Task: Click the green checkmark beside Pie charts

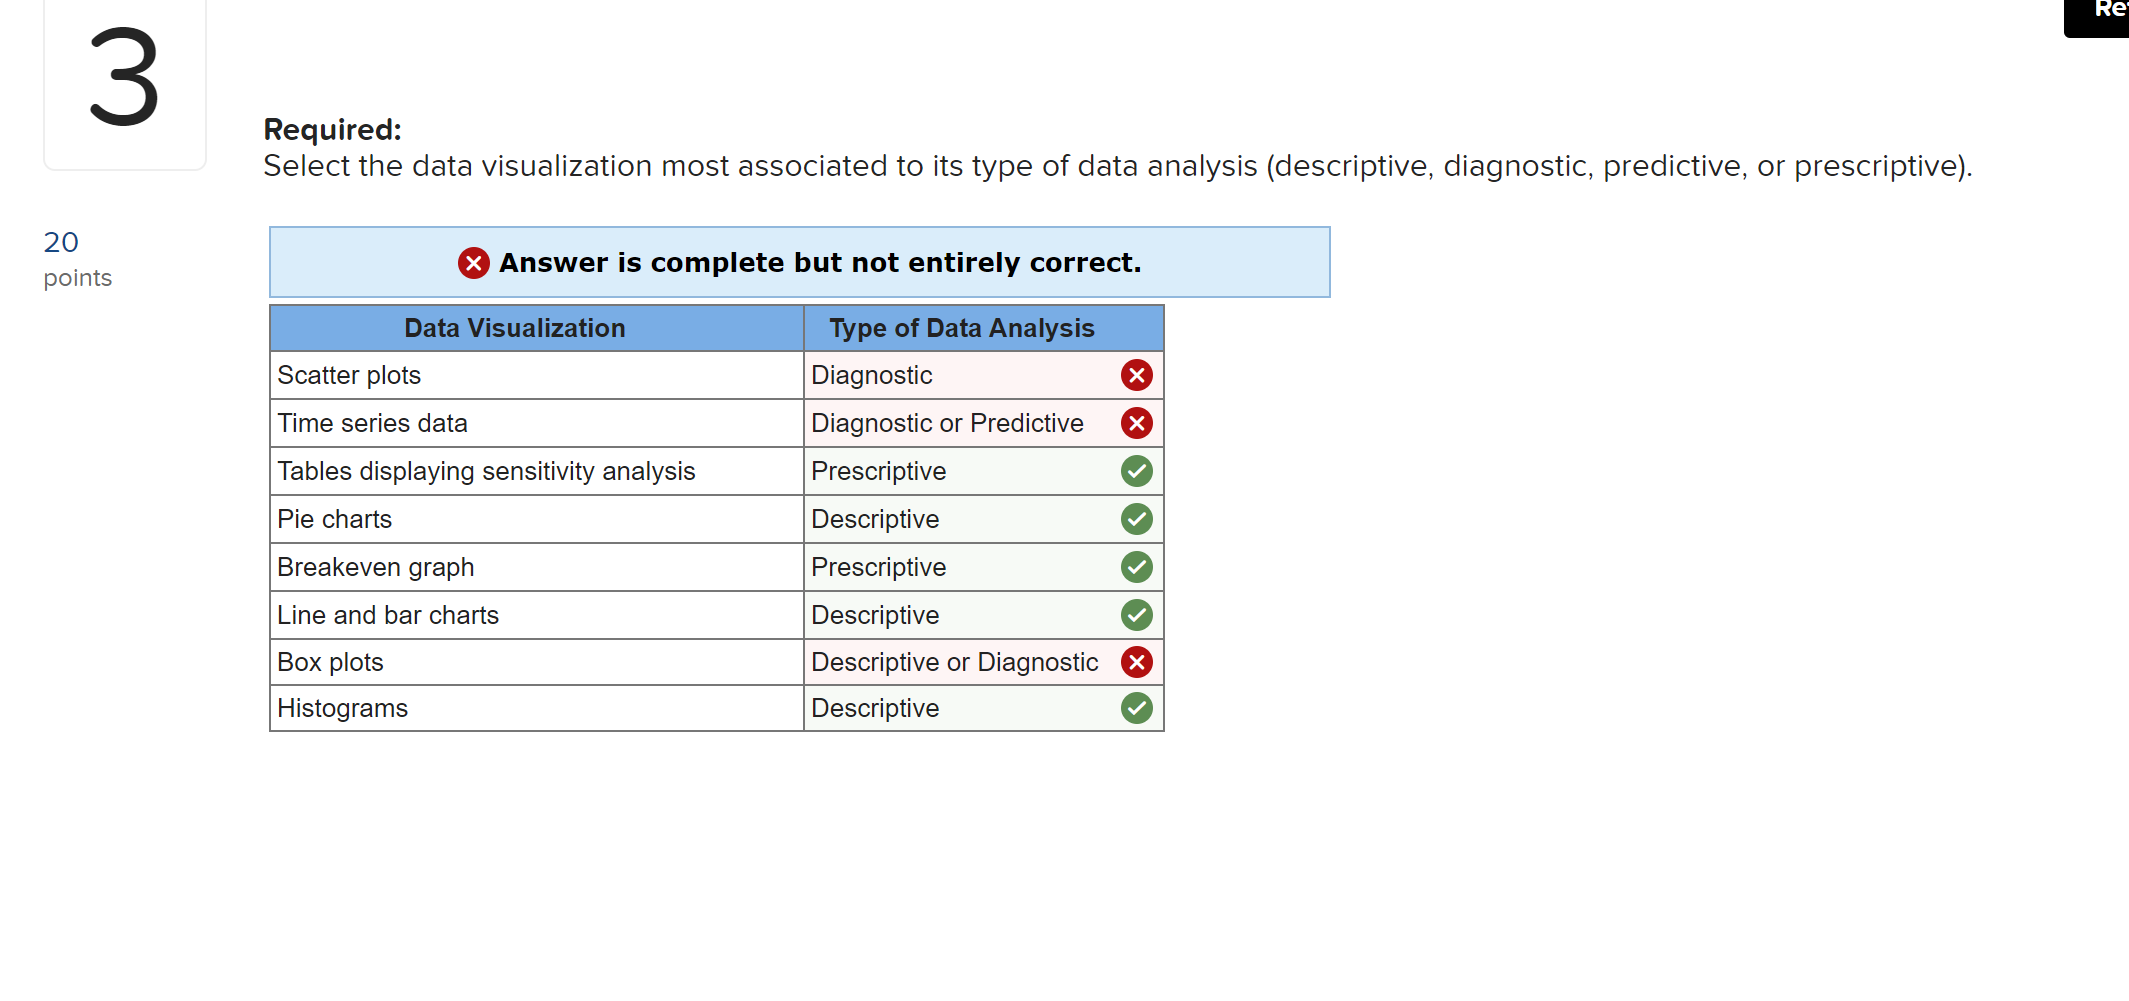Action: [x=1136, y=519]
